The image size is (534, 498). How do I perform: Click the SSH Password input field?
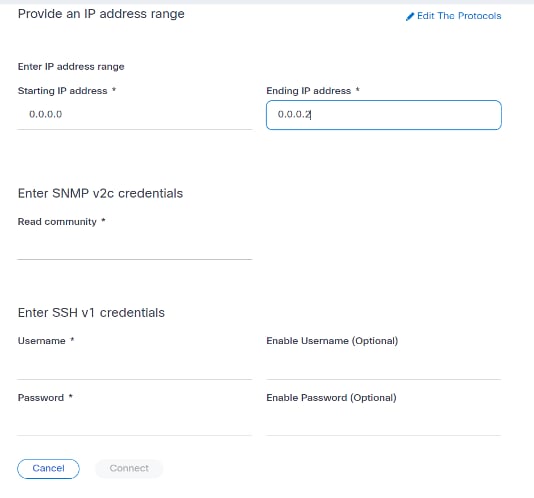[135, 422]
